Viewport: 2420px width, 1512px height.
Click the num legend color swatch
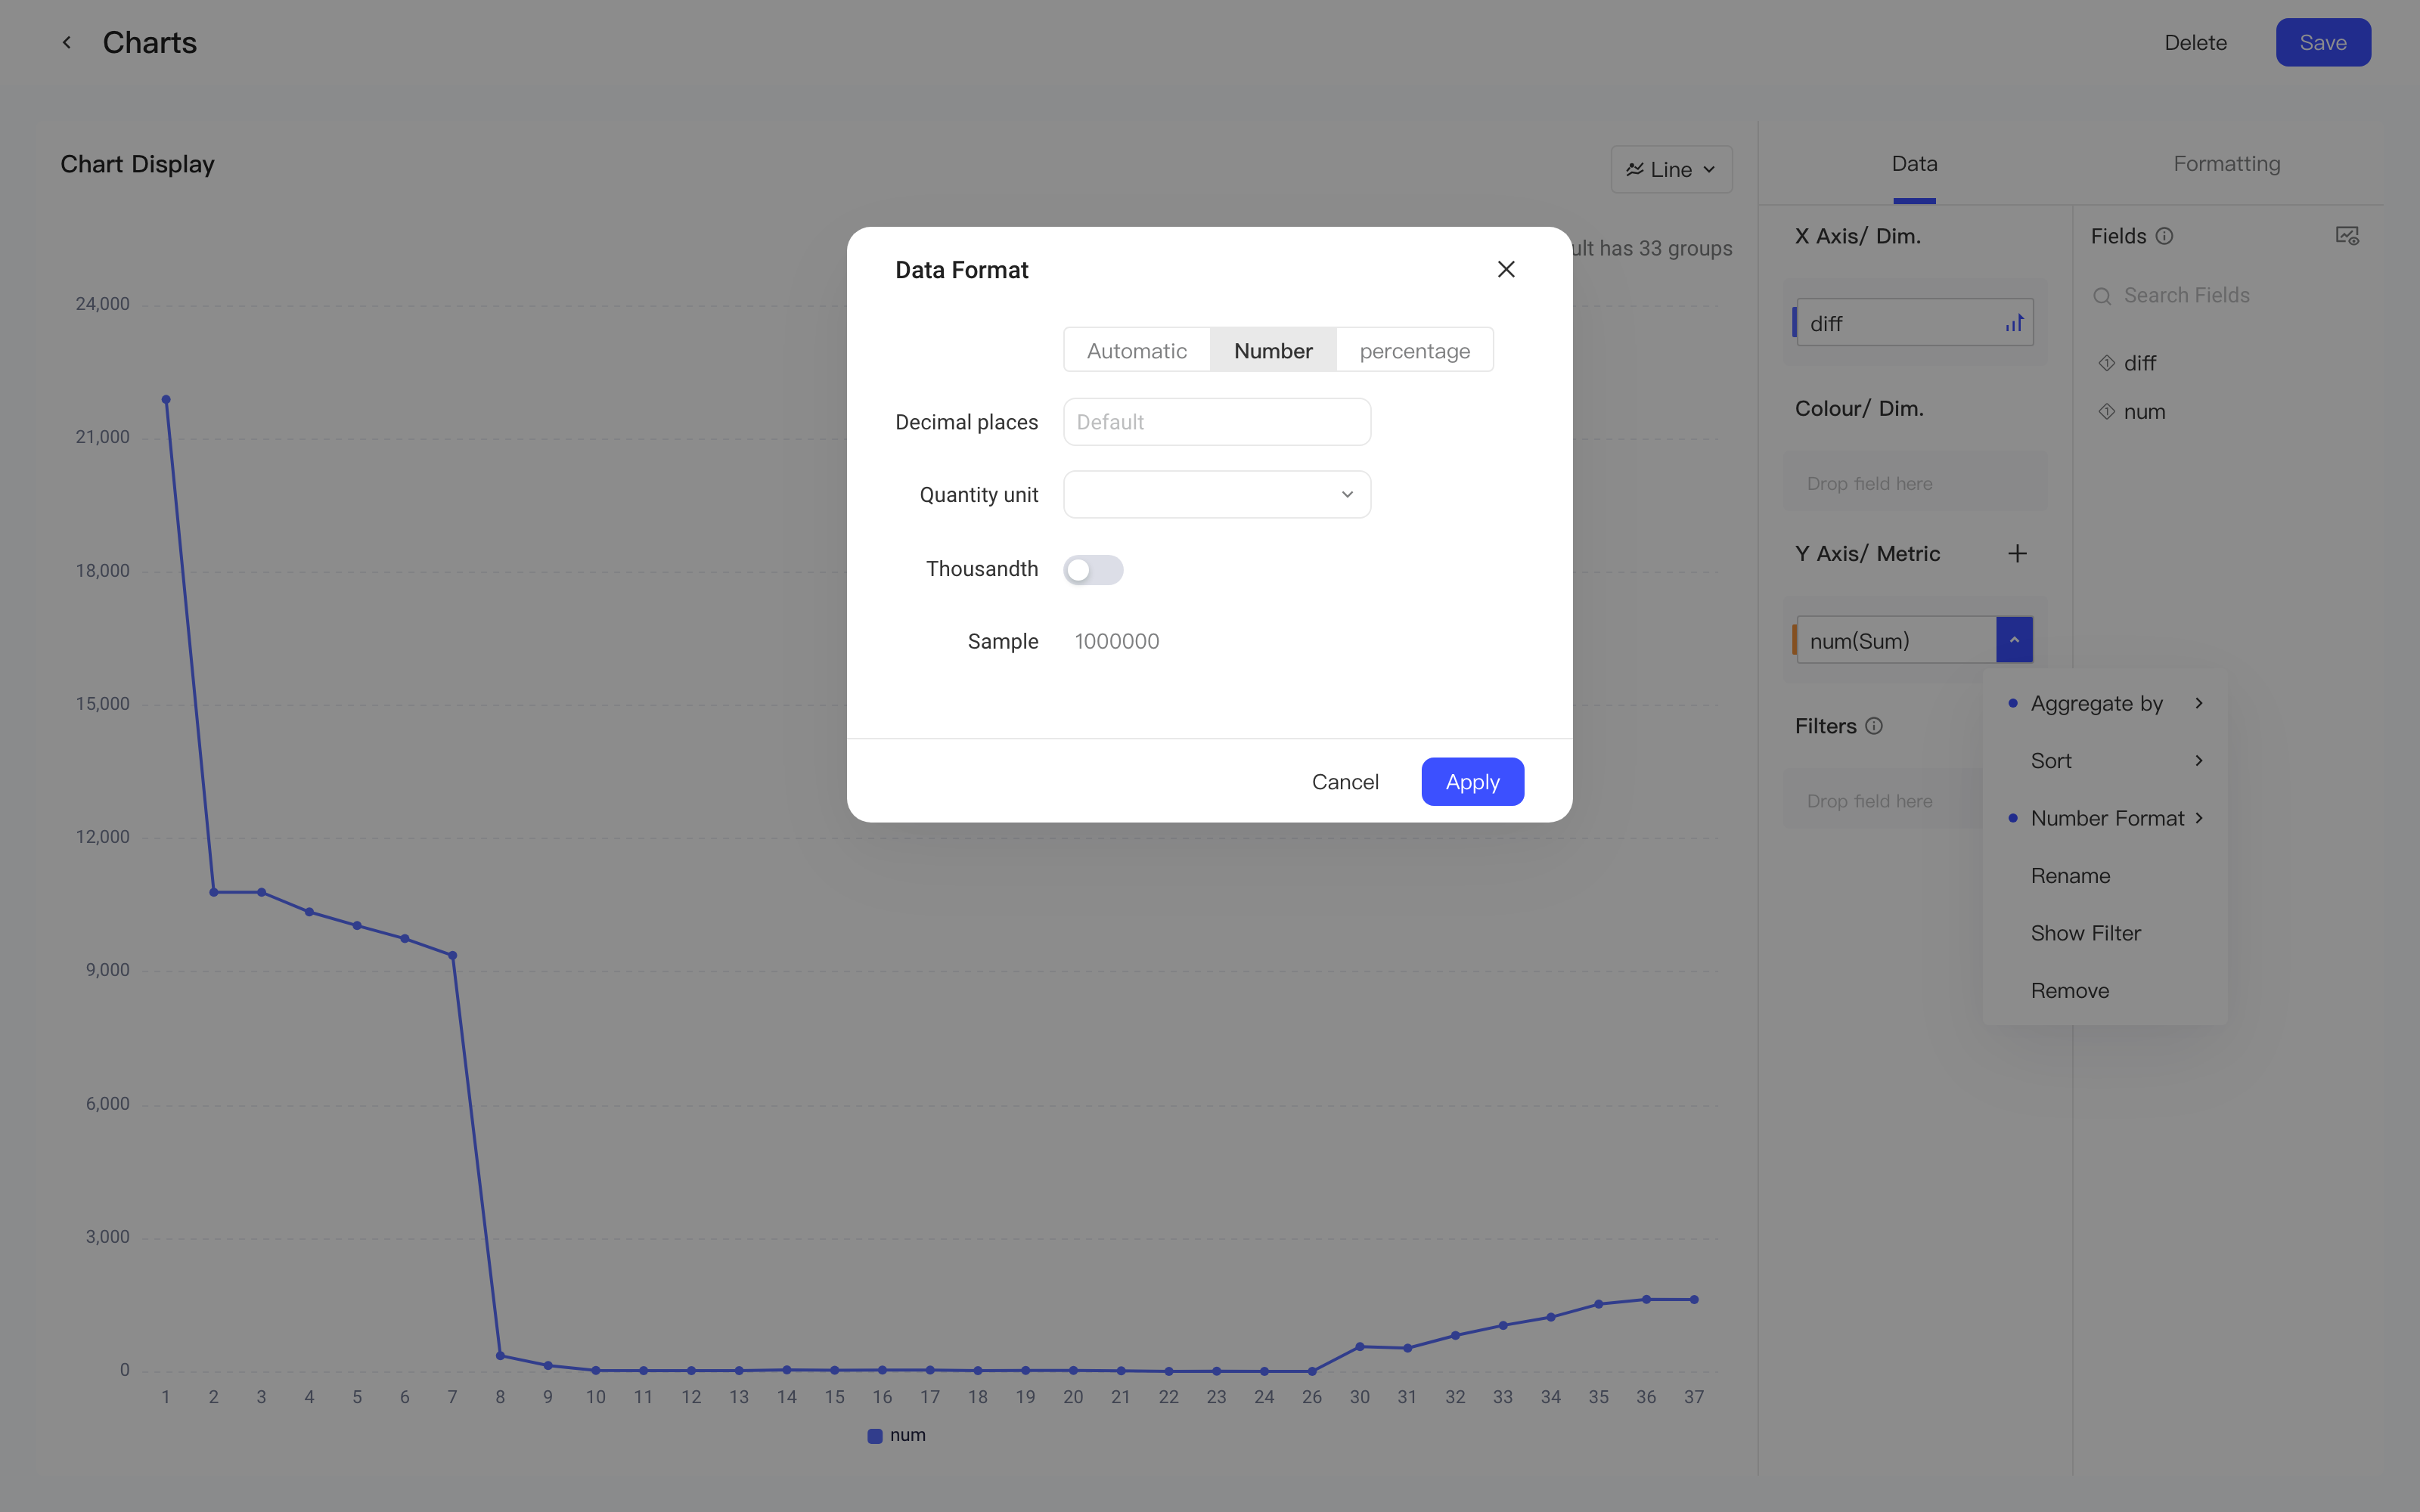[x=874, y=1436]
